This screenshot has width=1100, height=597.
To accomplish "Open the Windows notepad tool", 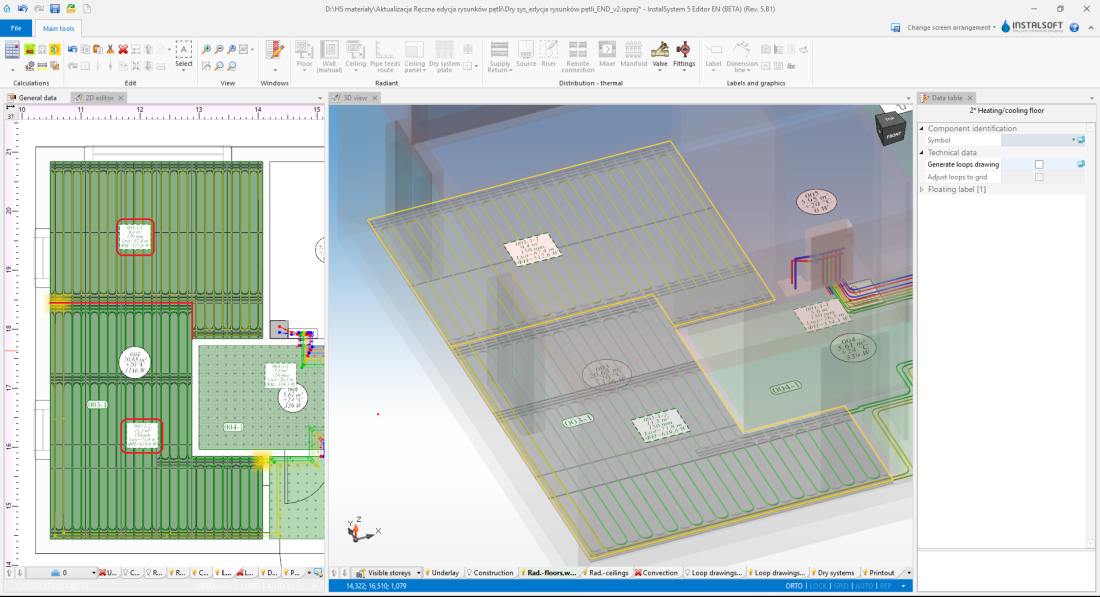I will pyautogui.click(x=274, y=51).
